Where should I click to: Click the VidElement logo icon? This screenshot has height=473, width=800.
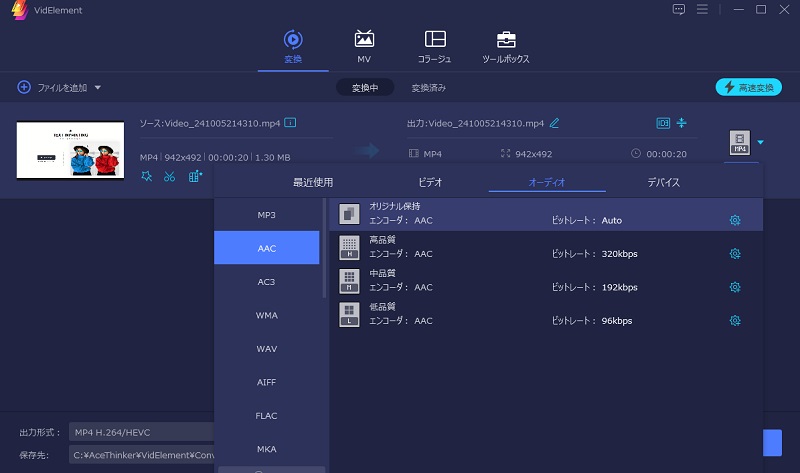click(x=20, y=10)
